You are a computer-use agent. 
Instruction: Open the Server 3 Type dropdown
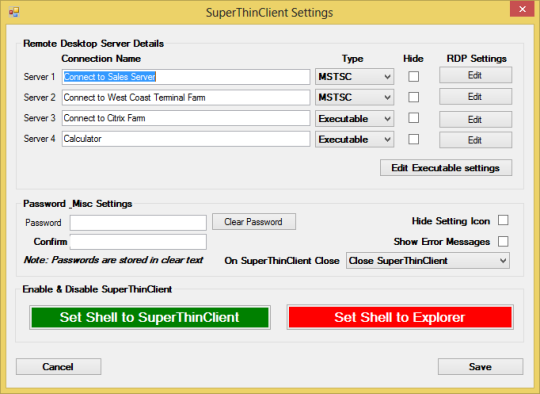point(354,119)
